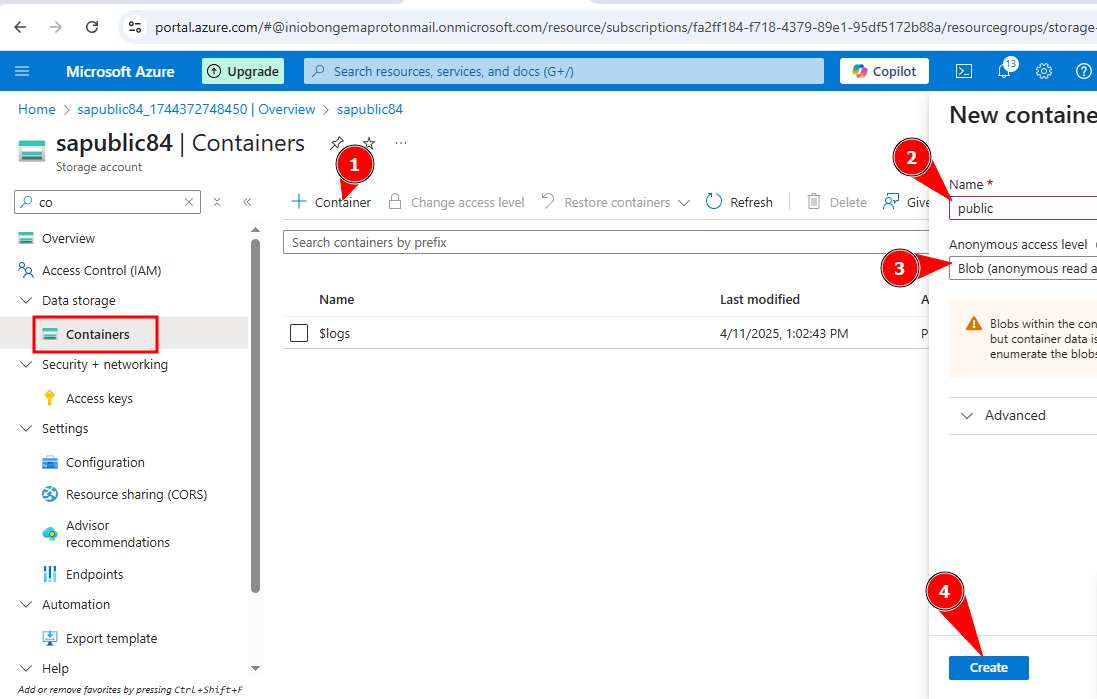1097x699 pixels.
Task: Click the Microsoft Azure home title
Action: point(120,71)
